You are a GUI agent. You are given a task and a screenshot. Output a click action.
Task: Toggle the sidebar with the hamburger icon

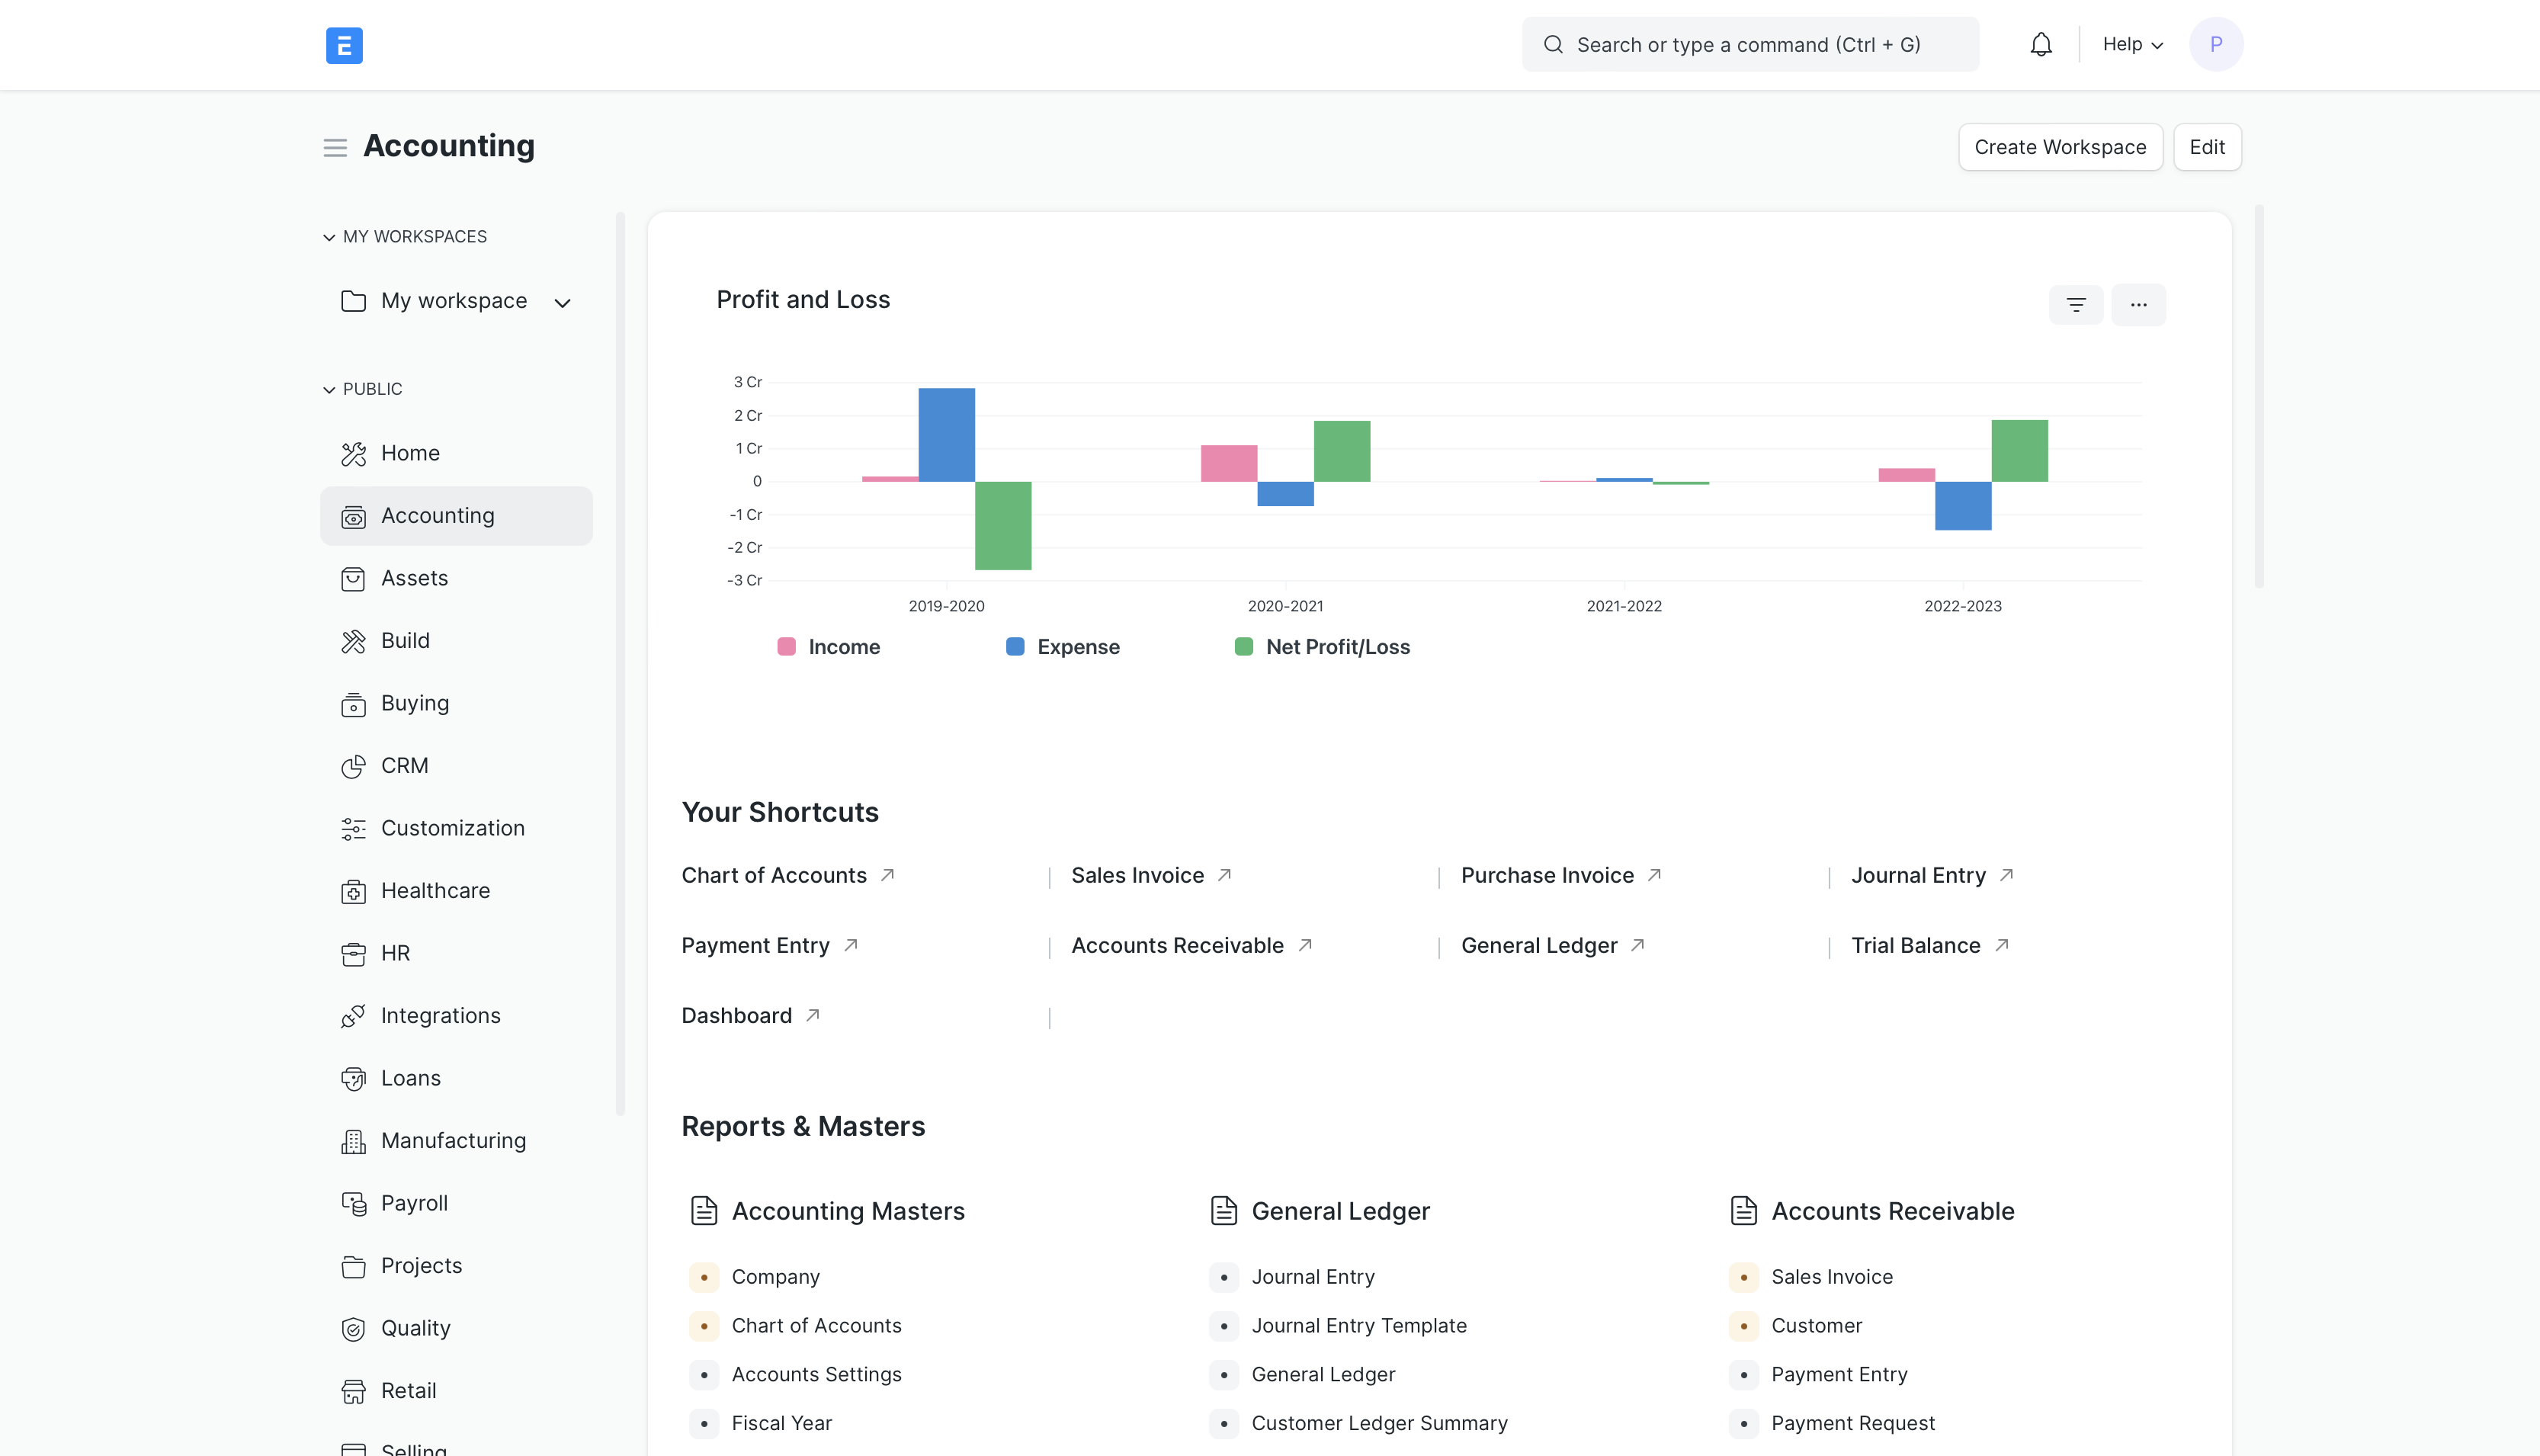click(x=335, y=147)
